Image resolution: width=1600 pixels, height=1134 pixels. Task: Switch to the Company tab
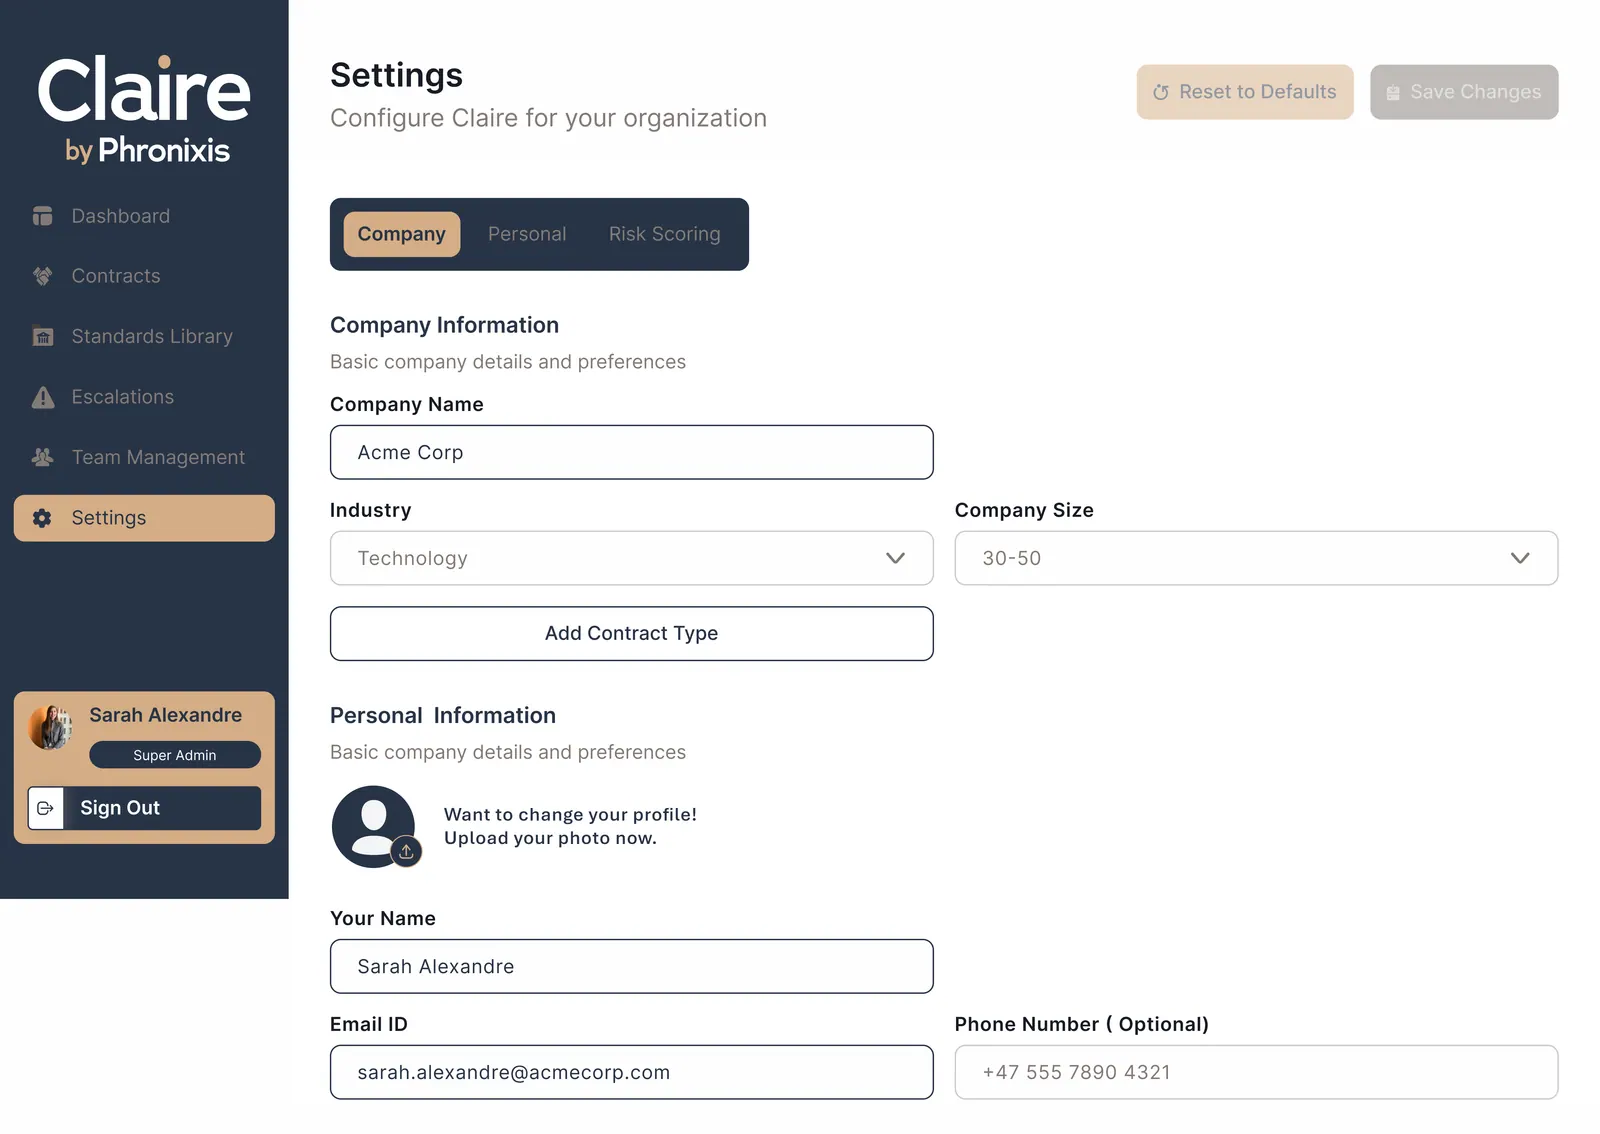[401, 234]
